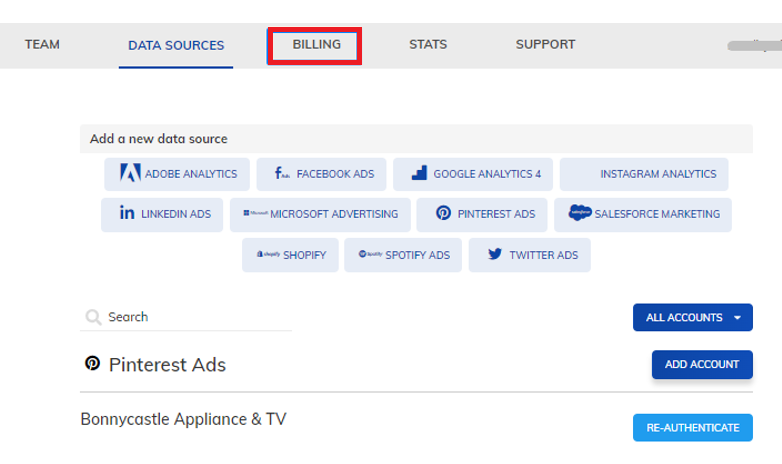Click the Shopify logo icon
The height and width of the screenshot is (464, 782).
point(268,254)
